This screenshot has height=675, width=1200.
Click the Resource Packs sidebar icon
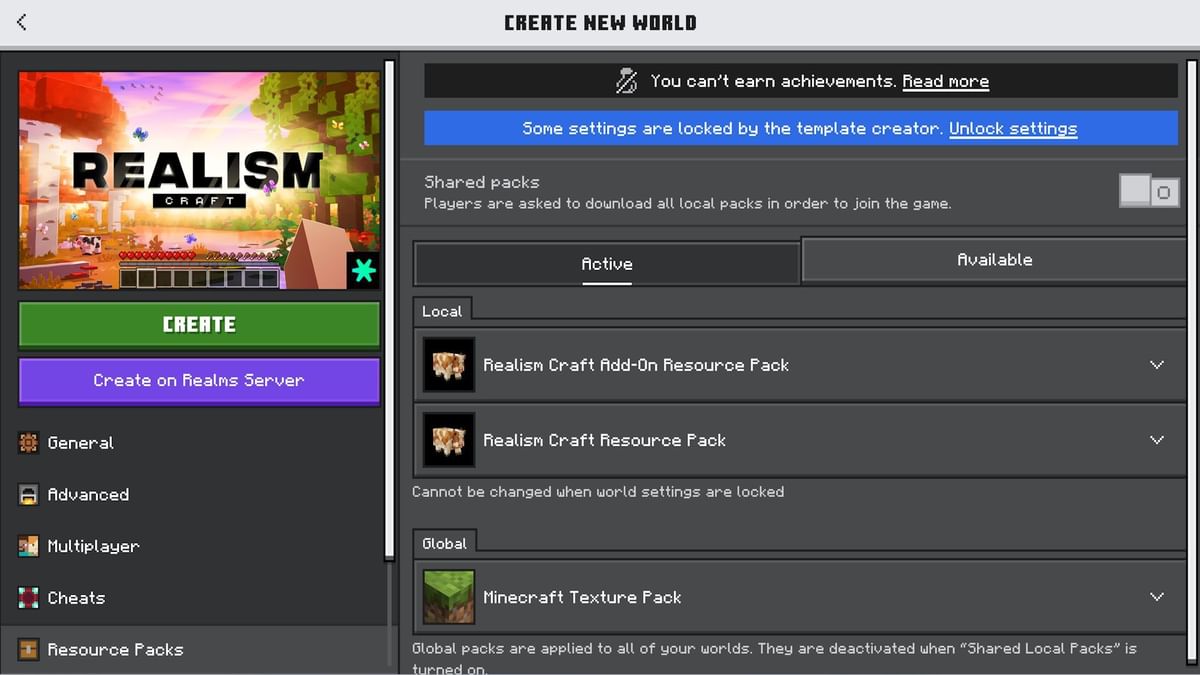(x=26, y=649)
